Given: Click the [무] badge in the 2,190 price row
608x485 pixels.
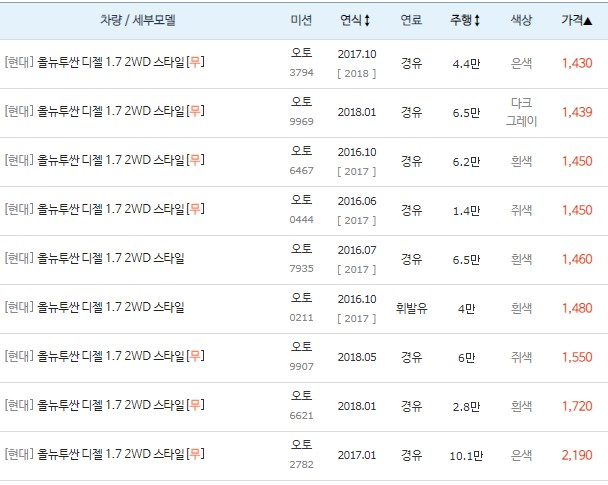Looking at the screenshot, I should pos(195,454).
